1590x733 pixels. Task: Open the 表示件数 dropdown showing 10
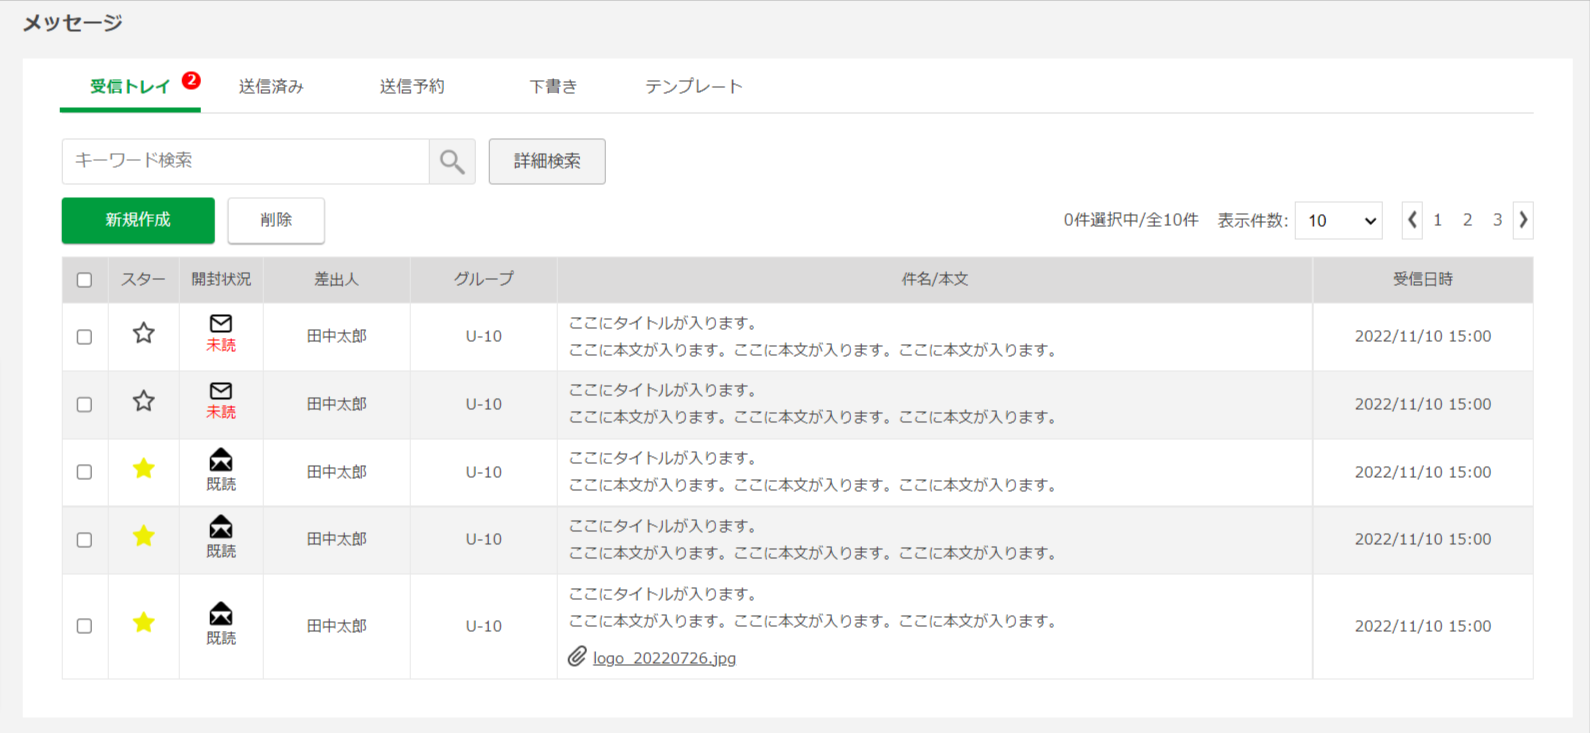point(1338,221)
